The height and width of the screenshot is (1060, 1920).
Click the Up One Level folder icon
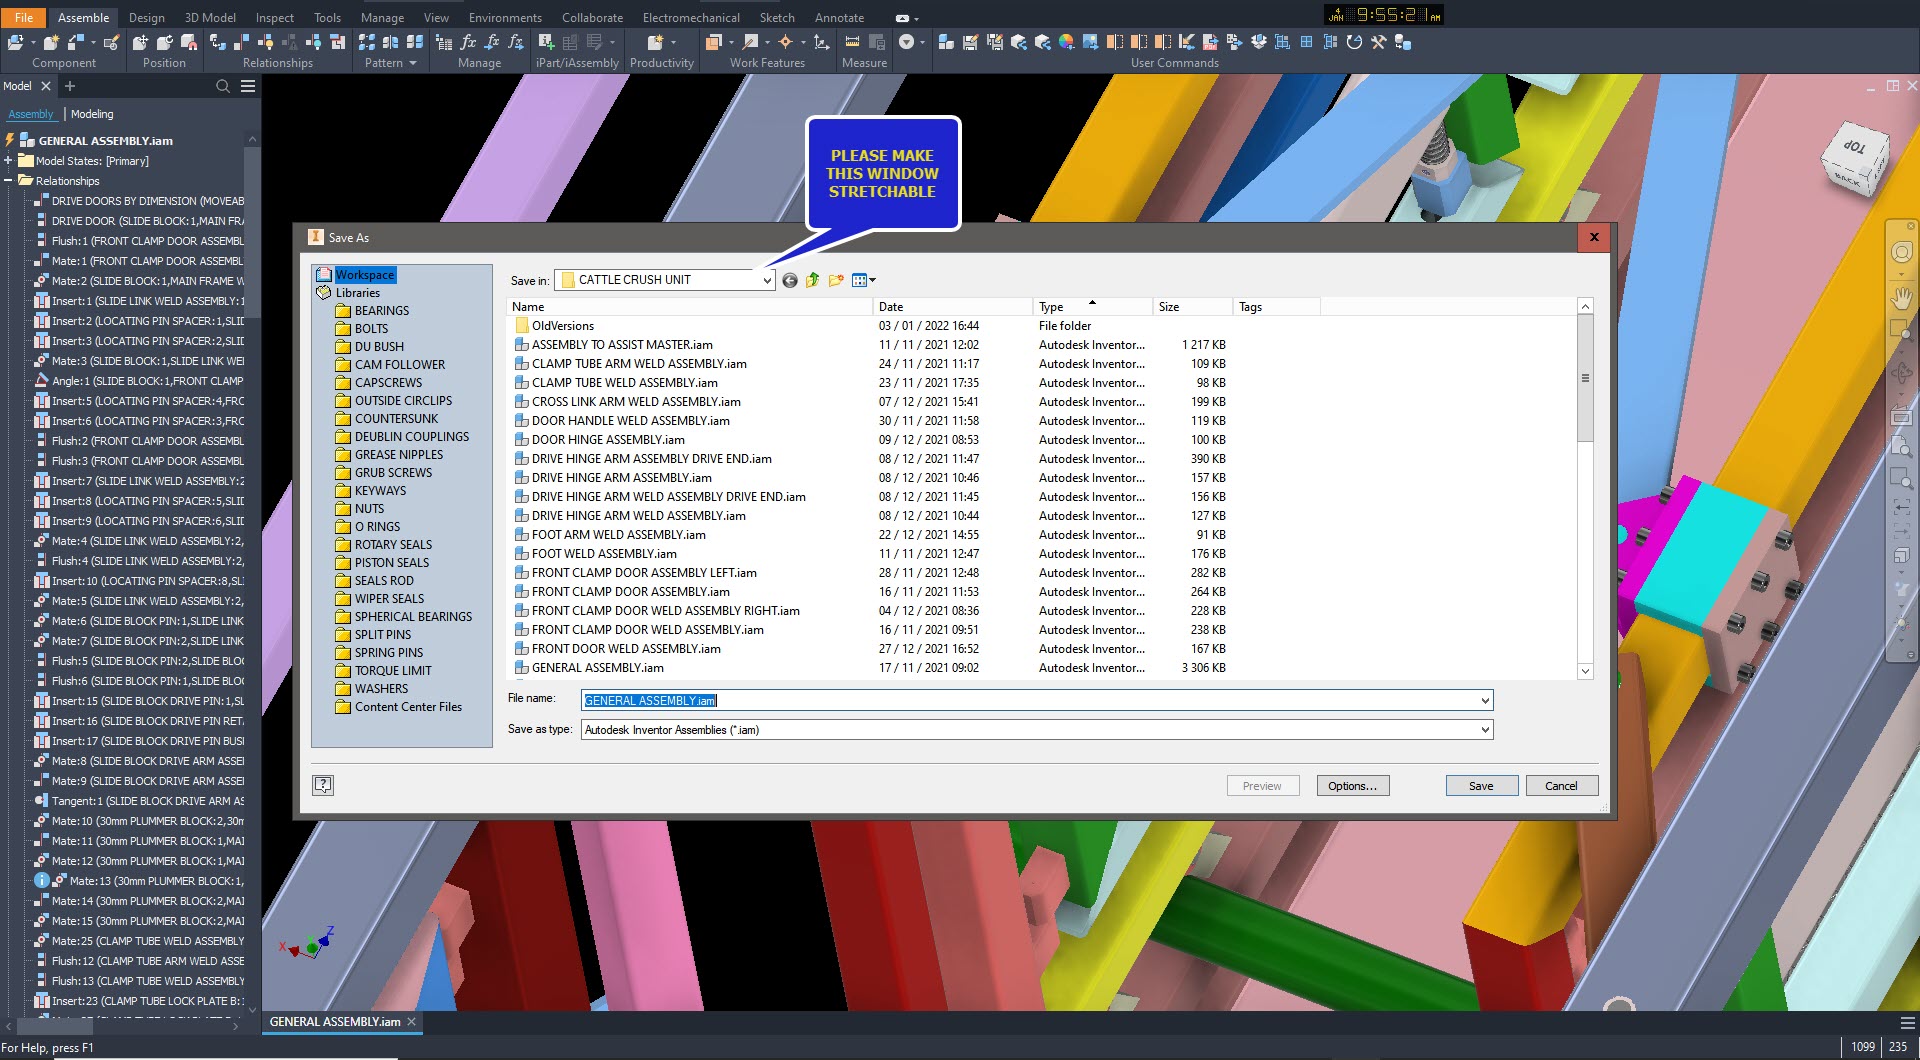[x=812, y=280]
